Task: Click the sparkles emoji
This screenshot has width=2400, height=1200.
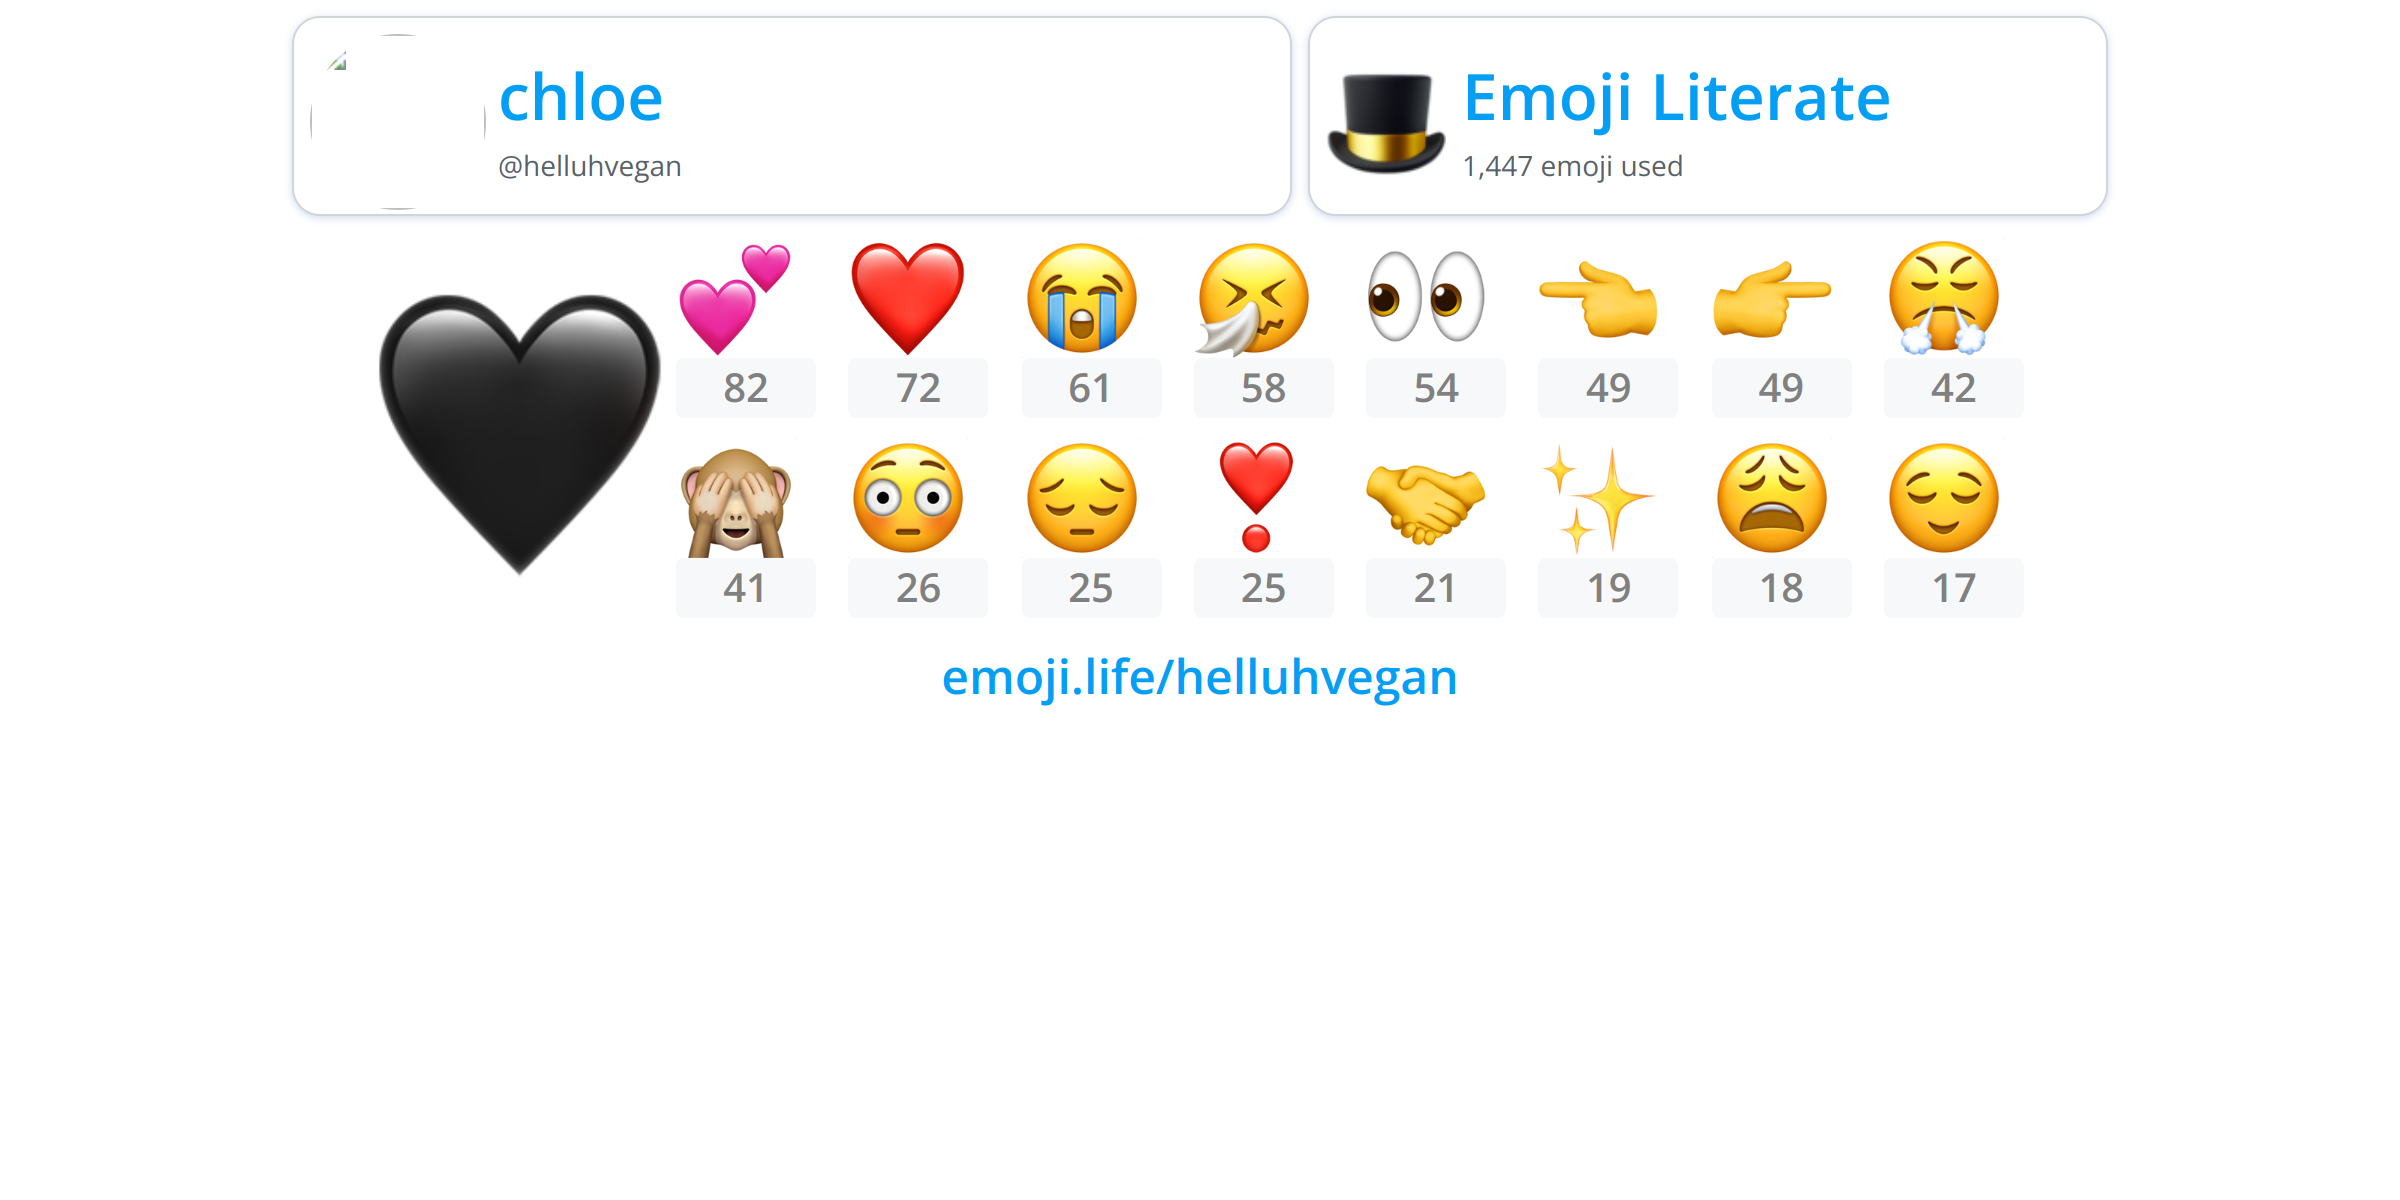Action: pos(1598,499)
